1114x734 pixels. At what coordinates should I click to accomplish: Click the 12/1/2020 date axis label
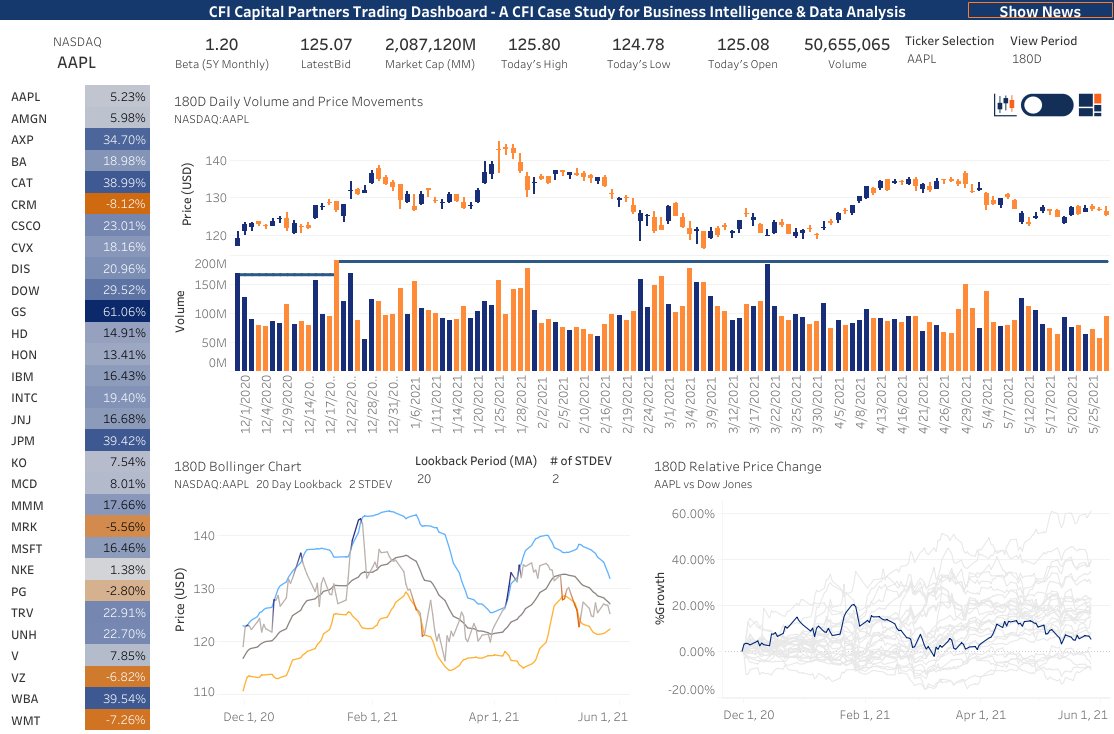[x=245, y=404]
